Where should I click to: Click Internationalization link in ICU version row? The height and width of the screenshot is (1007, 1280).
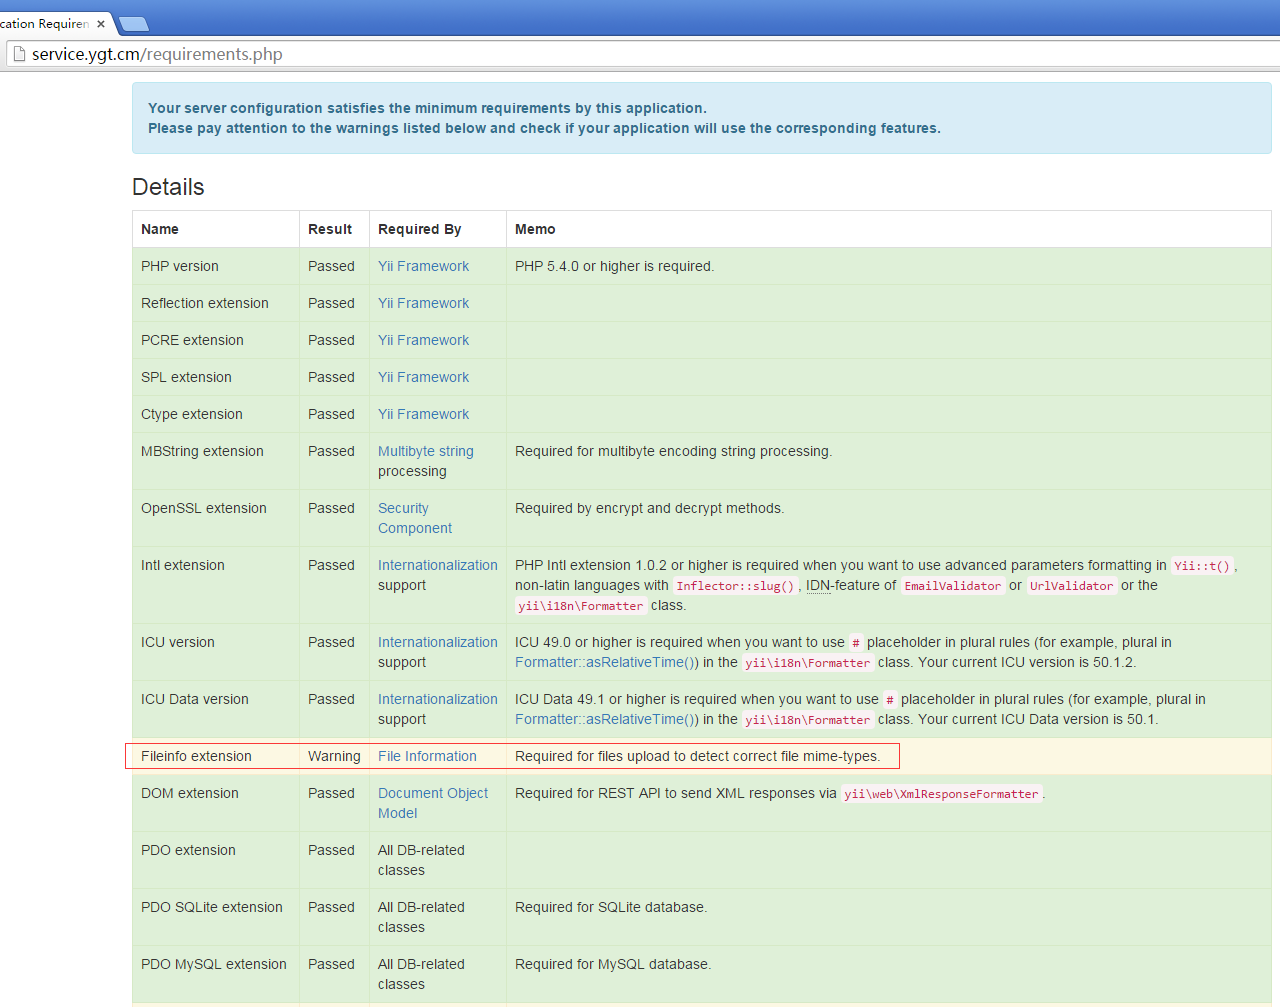pos(437,642)
